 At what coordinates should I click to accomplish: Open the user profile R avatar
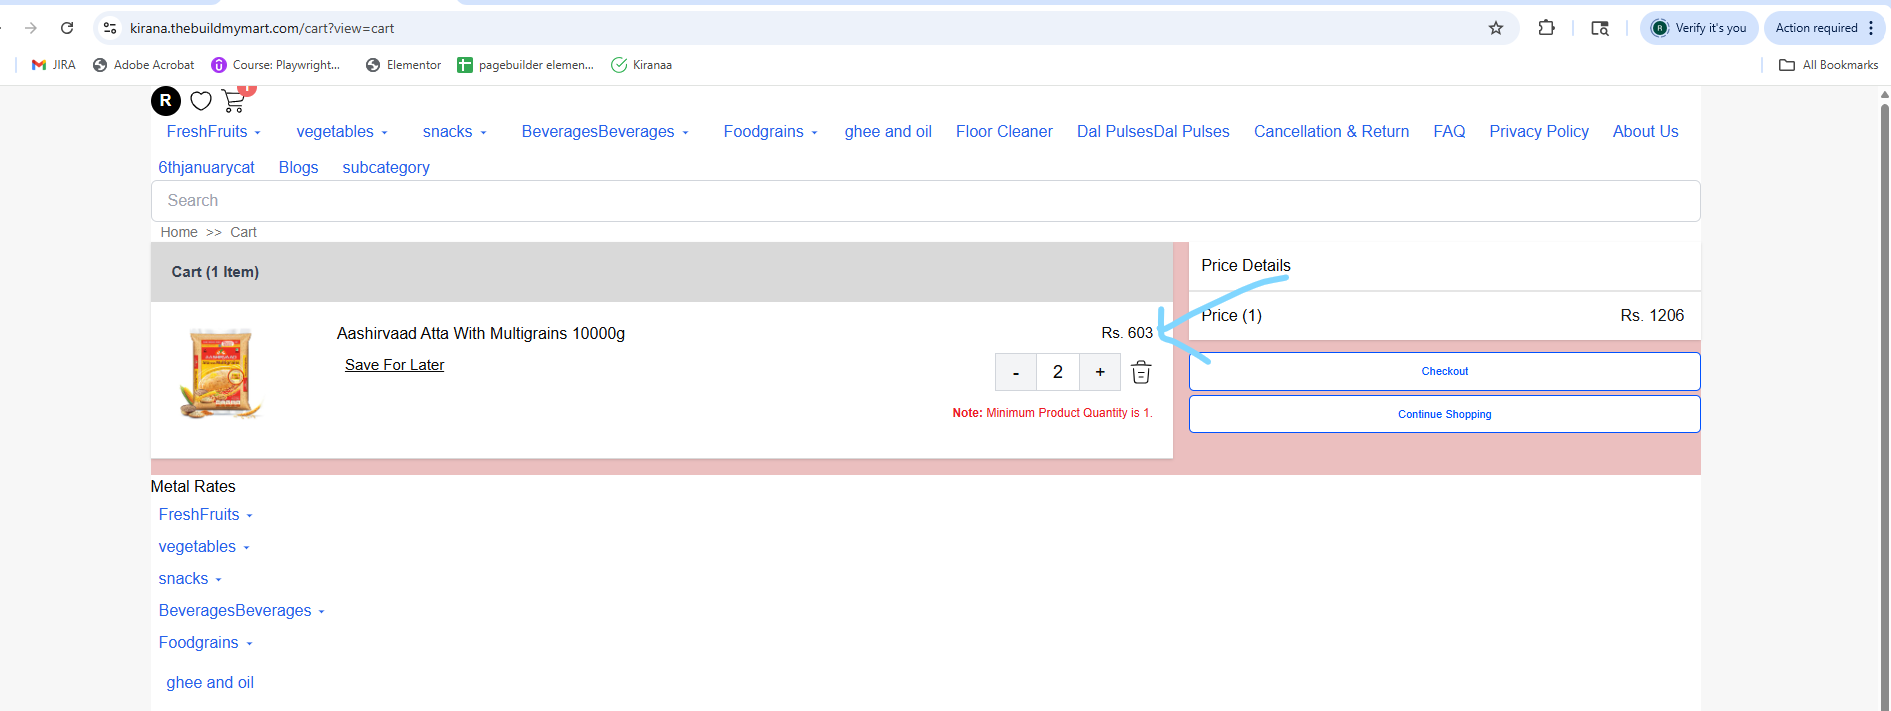(x=166, y=101)
